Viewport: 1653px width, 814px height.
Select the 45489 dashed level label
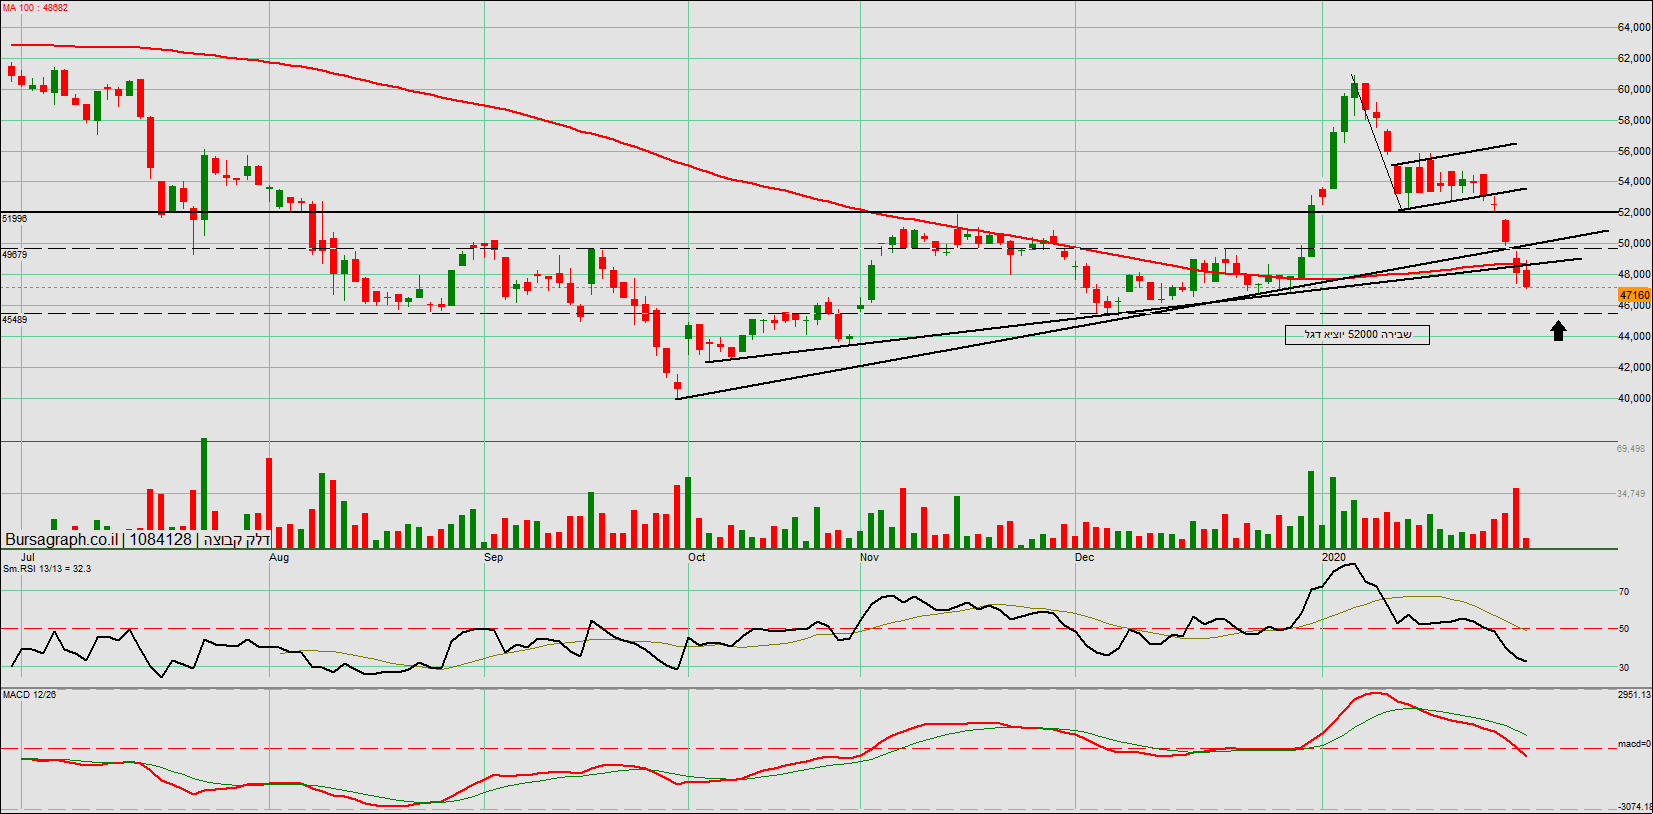[x=15, y=320]
